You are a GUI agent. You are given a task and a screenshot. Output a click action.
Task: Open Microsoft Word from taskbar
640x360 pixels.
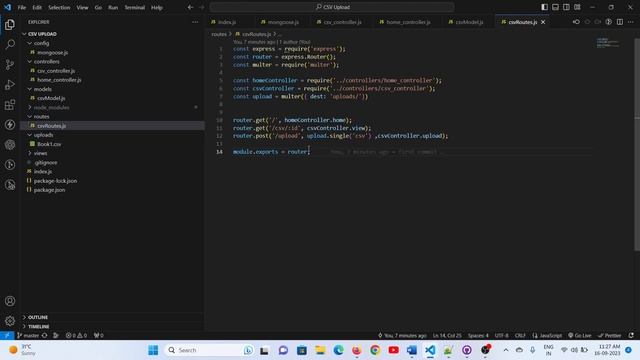pos(411,350)
